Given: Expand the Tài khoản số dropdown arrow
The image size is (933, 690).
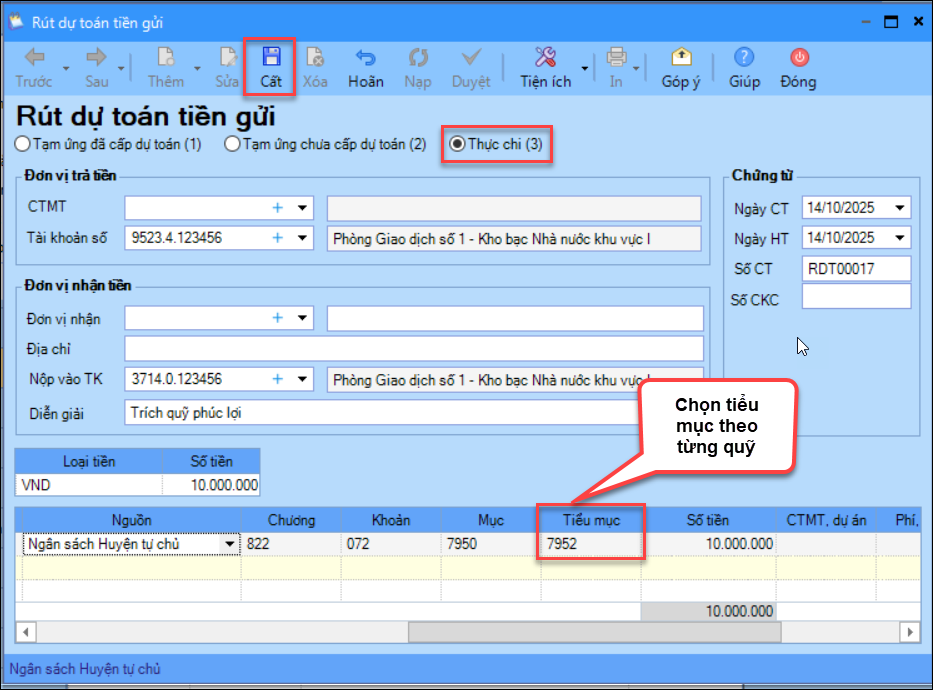Looking at the screenshot, I should (301, 238).
